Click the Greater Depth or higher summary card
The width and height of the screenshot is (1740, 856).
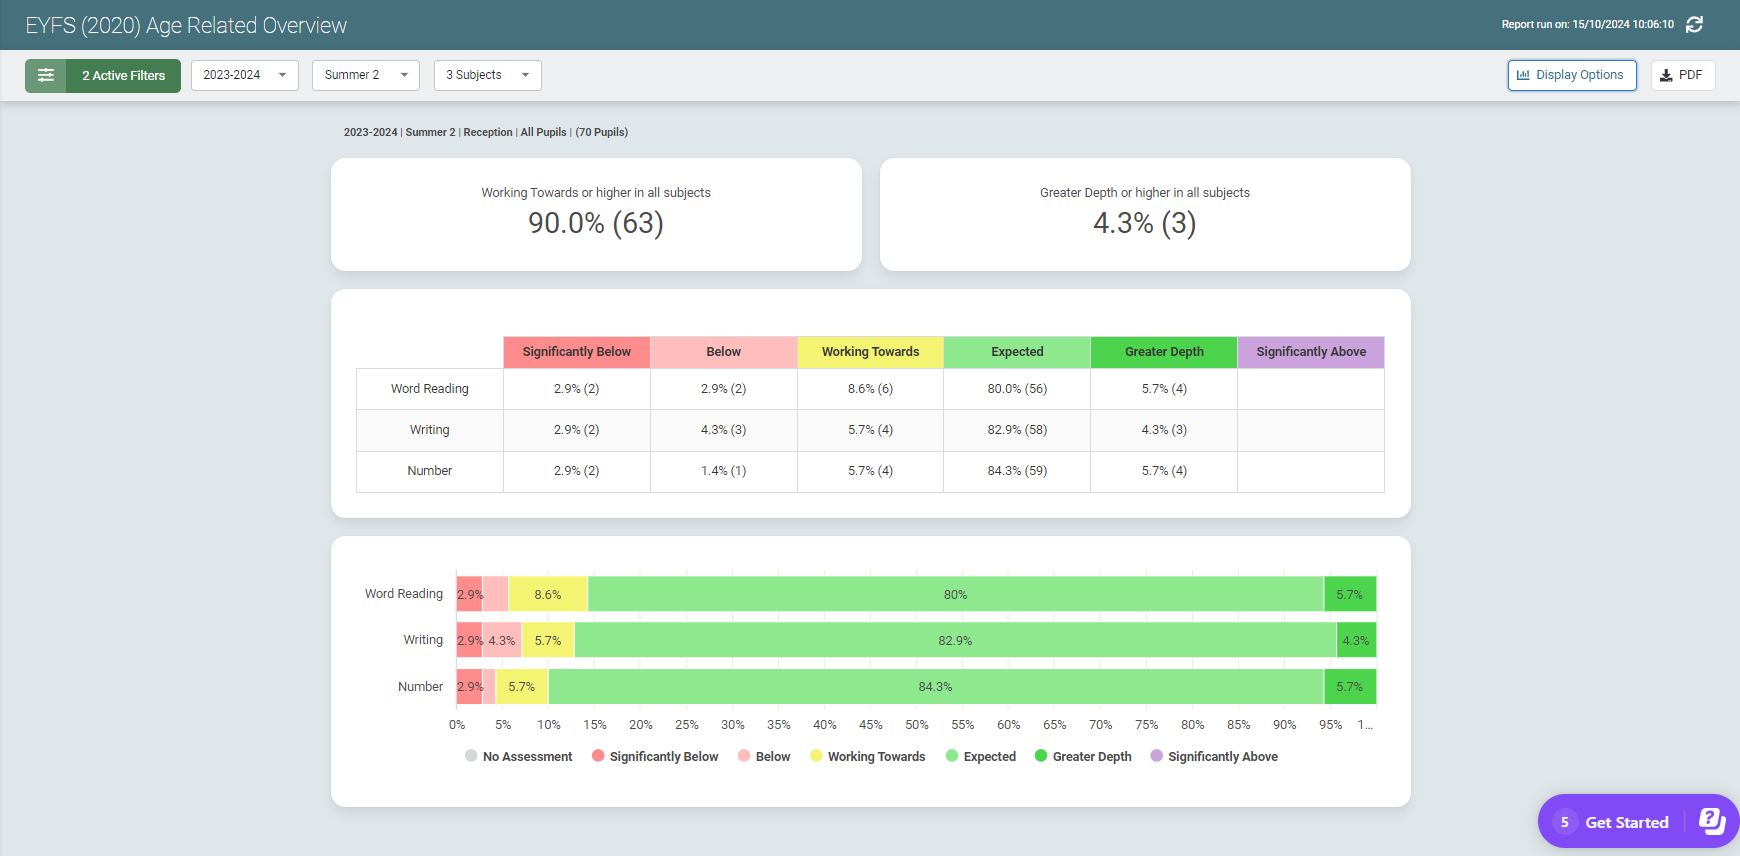[x=1144, y=214]
